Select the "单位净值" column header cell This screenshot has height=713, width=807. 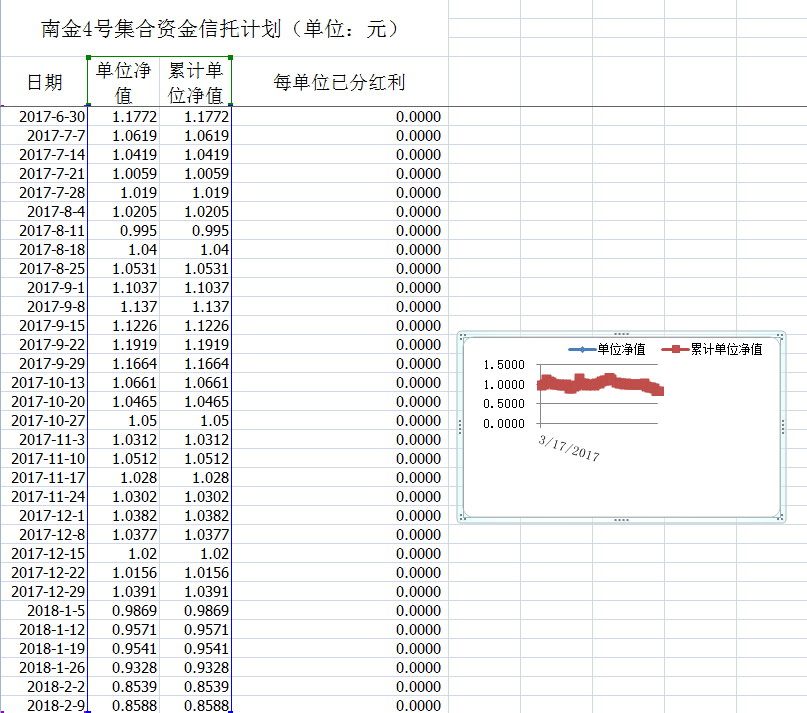[x=123, y=82]
